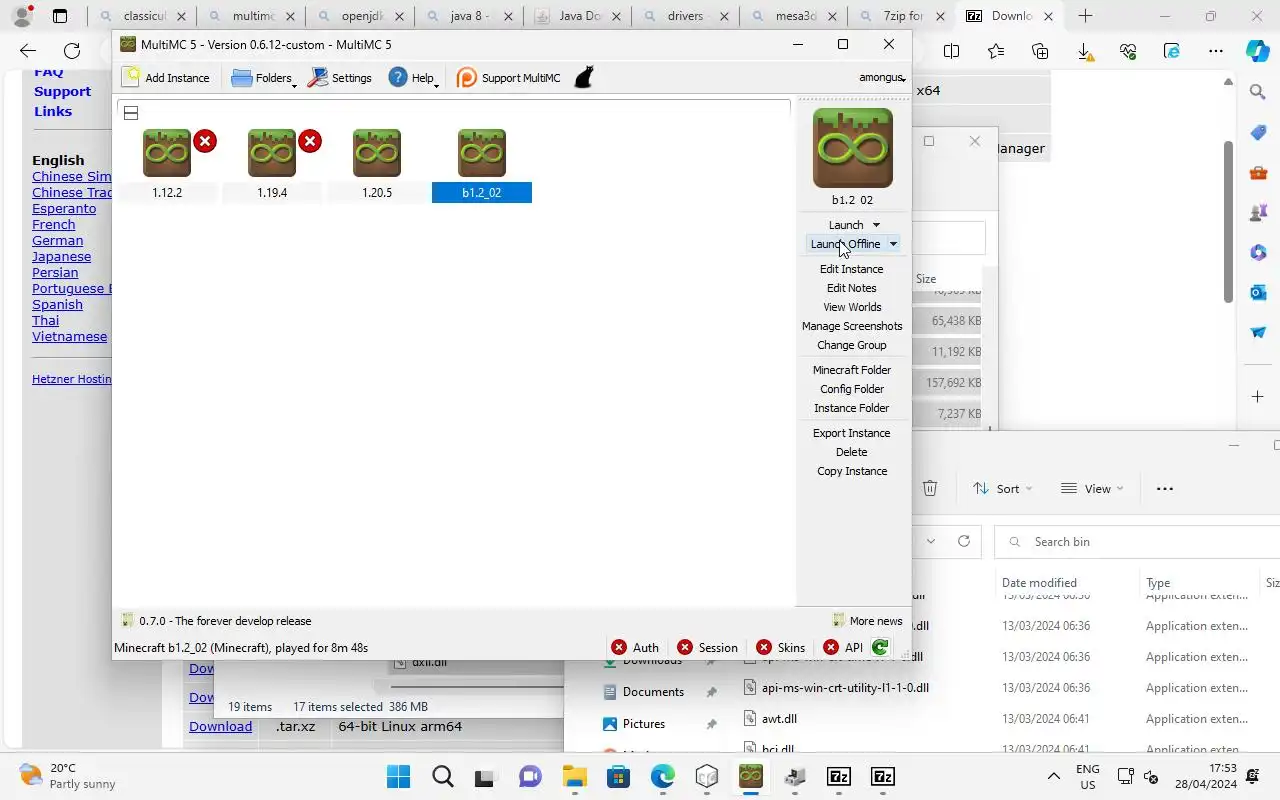Open Microsoft Store from taskbar
The image size is (1280, 800).
pos(618,777)
